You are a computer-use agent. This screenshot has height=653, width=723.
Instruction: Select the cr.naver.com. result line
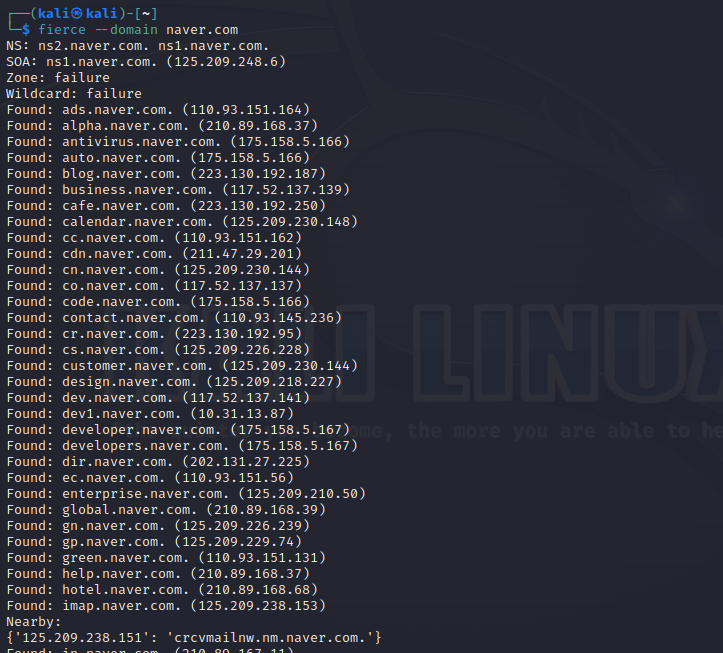coord(154,333)
